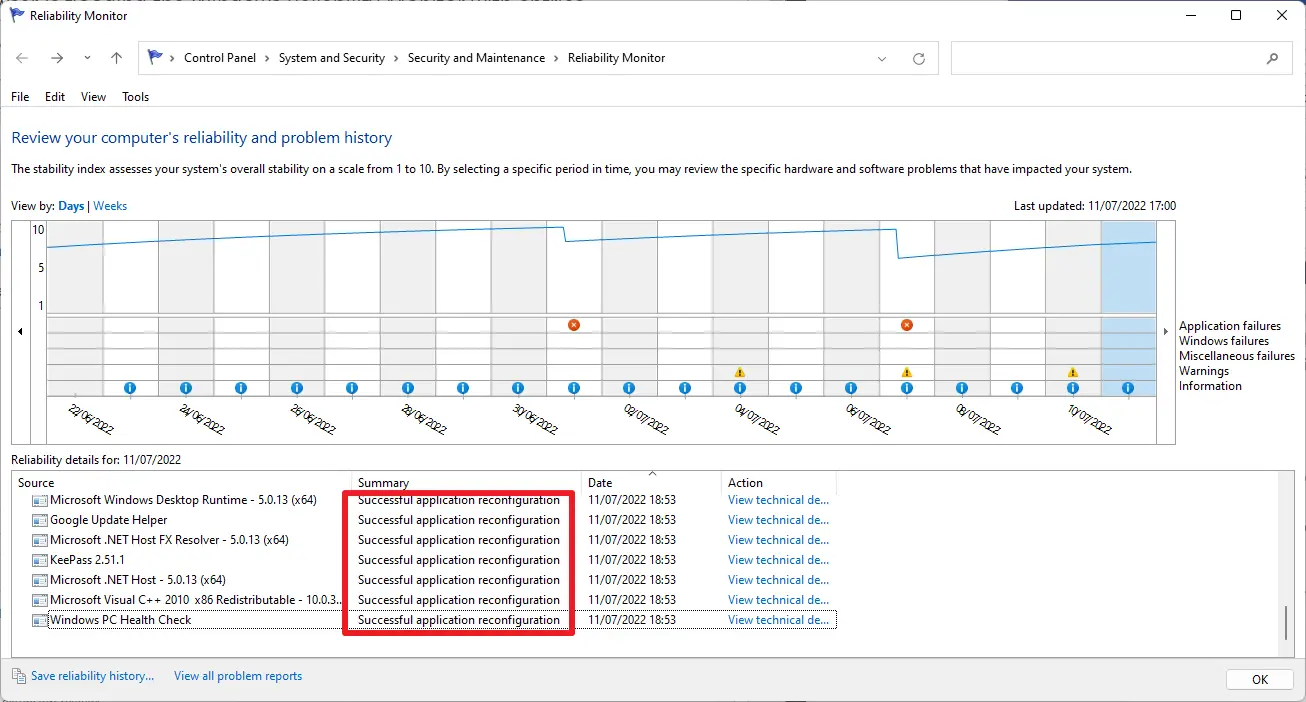
Task: Sort the list by Source column
Action: tap(181, 483)
